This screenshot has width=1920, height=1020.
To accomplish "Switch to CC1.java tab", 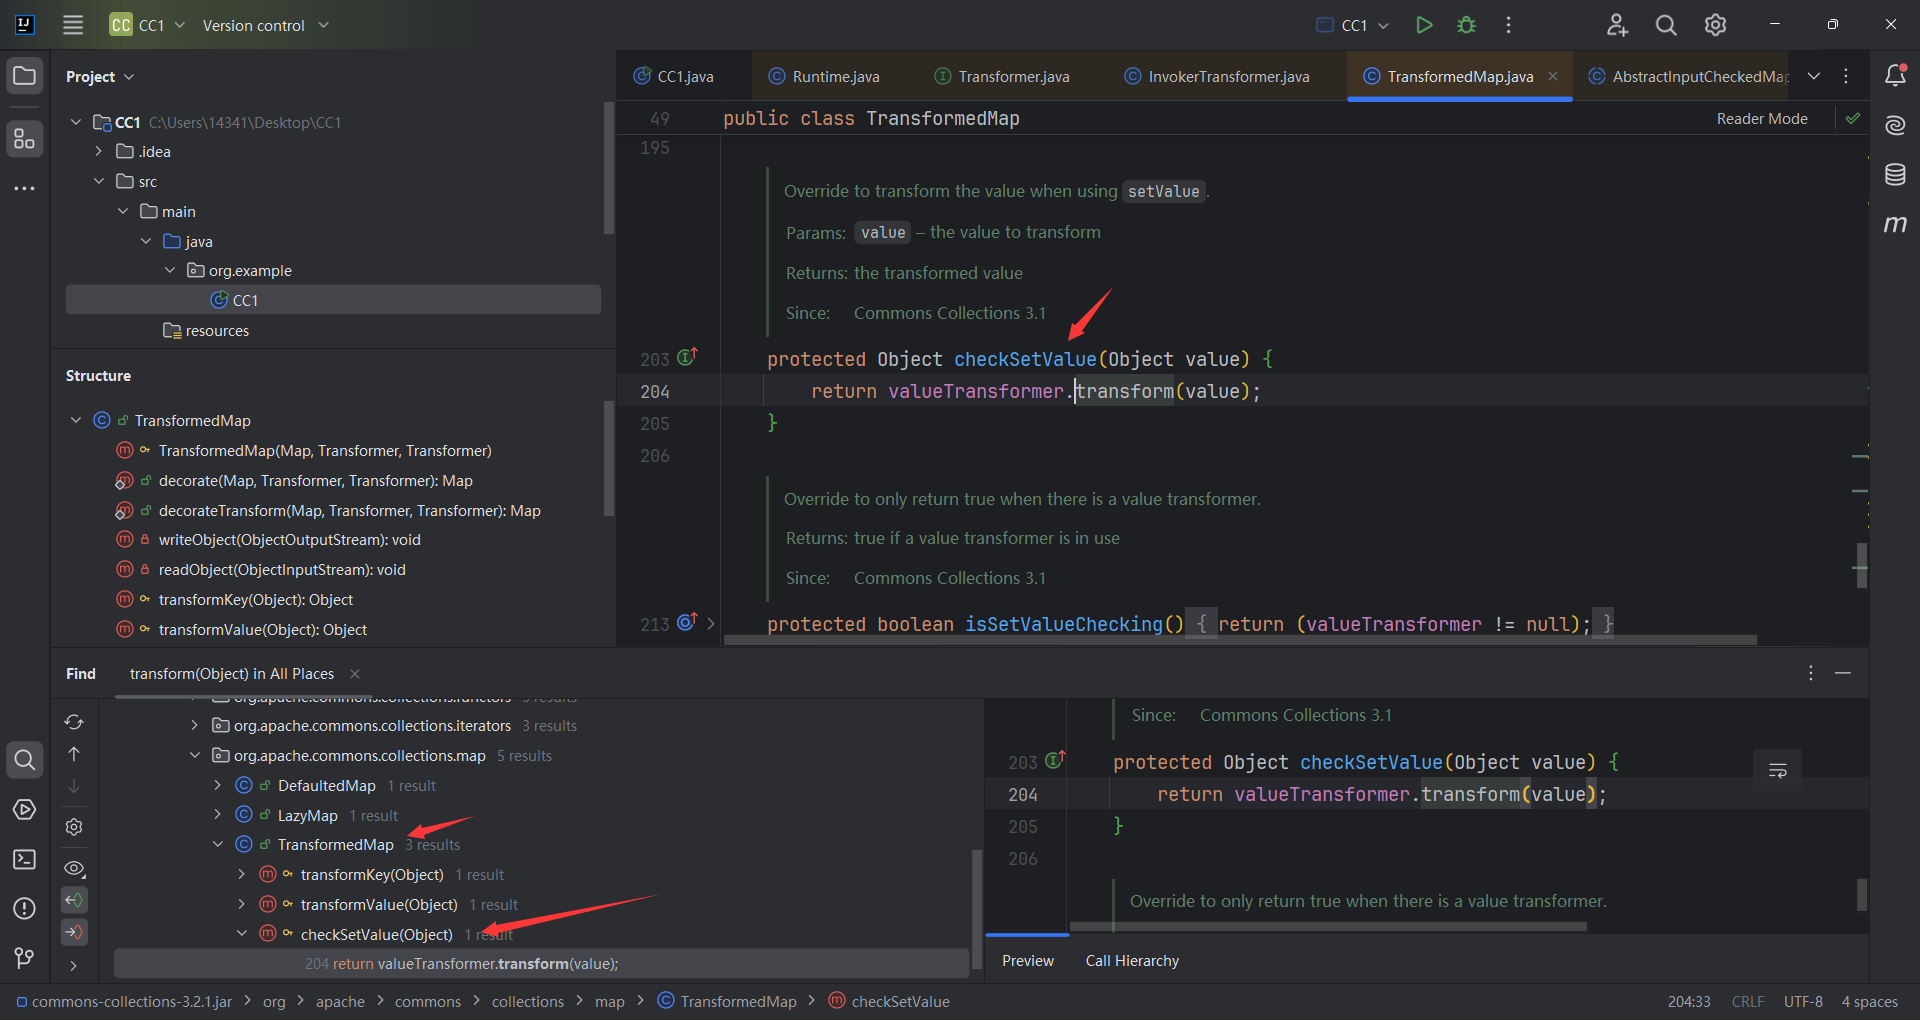I will coord(674,76).
